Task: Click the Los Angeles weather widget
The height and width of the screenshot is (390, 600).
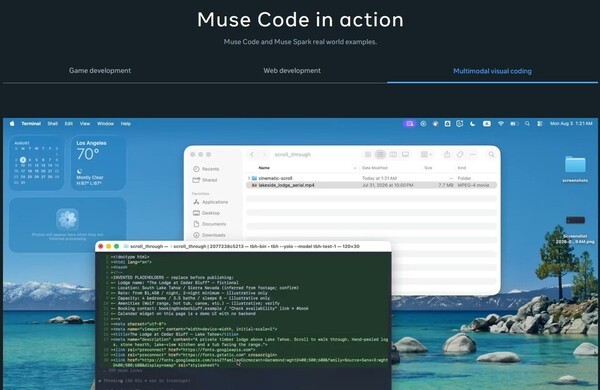Action: (98, 163)
